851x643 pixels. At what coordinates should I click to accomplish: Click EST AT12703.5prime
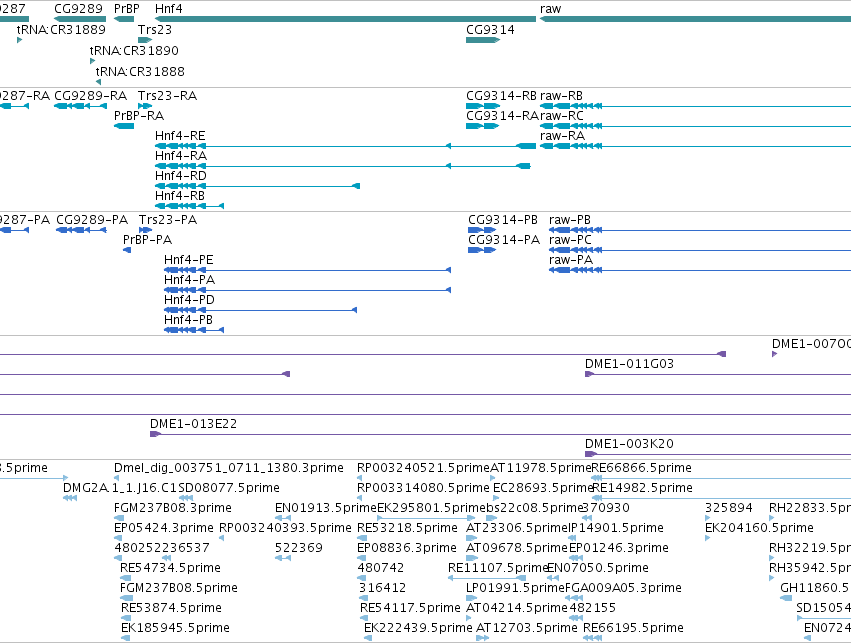tap(526, 628)
